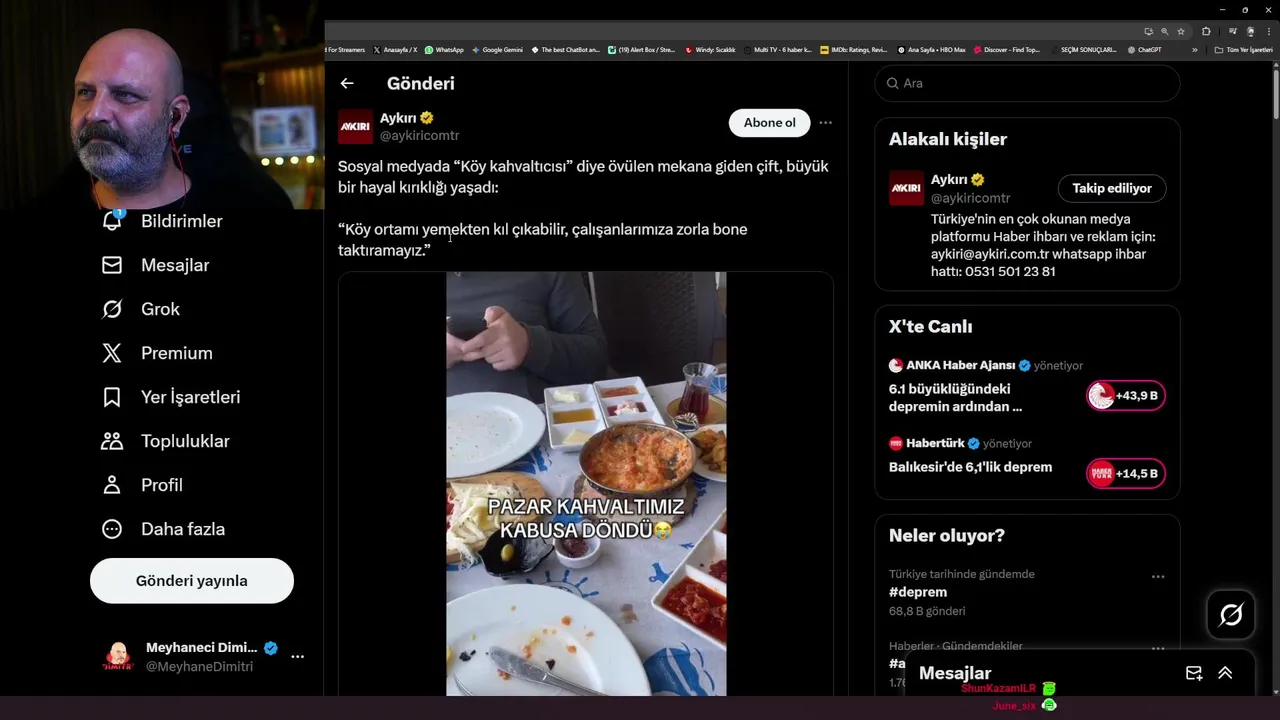The image size is (1280, 720).
Task: Open the Topluluklar people icon
Action: [x=112, y=441]
